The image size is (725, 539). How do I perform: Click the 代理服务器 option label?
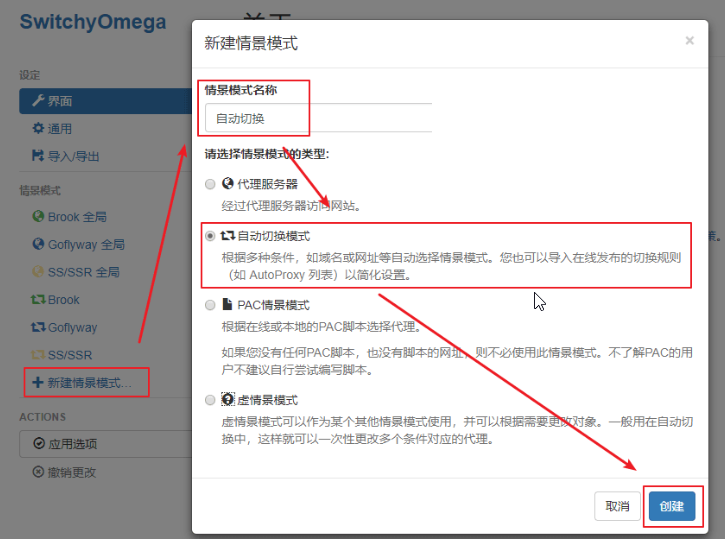point(267,184)
